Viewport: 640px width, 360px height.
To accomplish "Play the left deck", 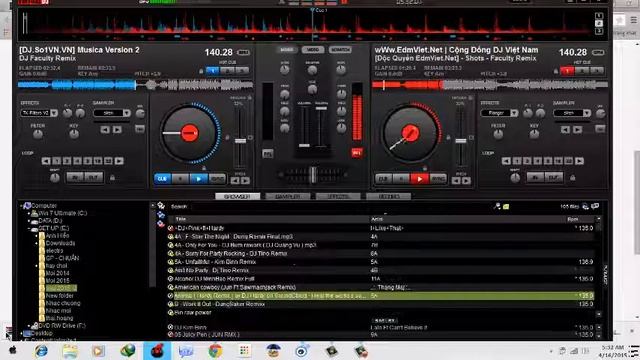I will 198,179.
